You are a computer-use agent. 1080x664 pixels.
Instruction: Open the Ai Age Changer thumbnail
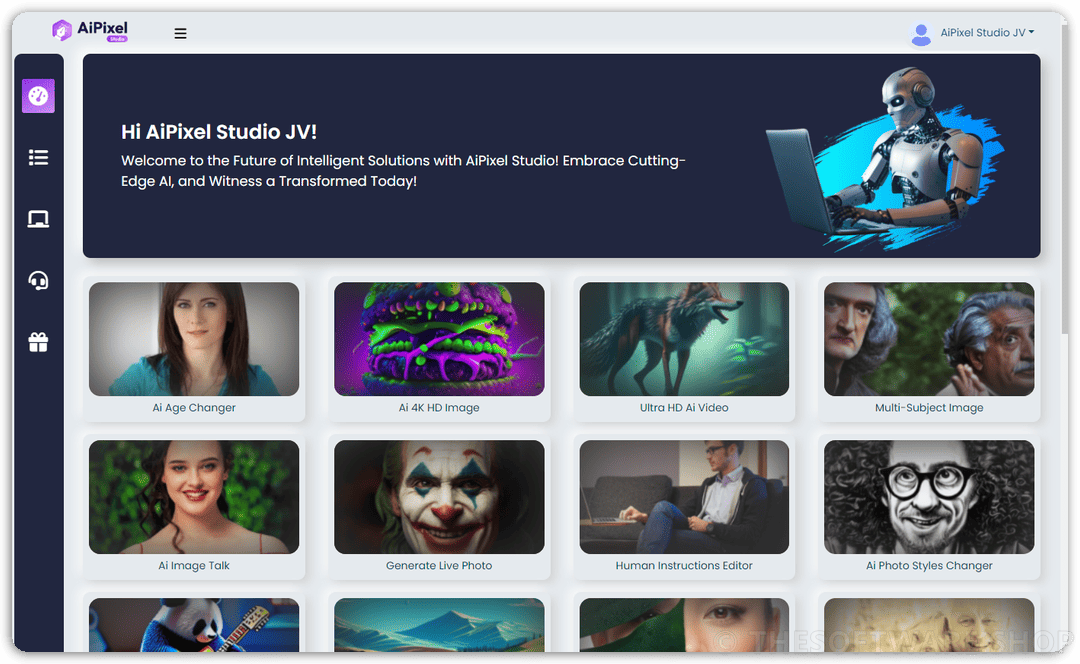click(x=194, y=339)
